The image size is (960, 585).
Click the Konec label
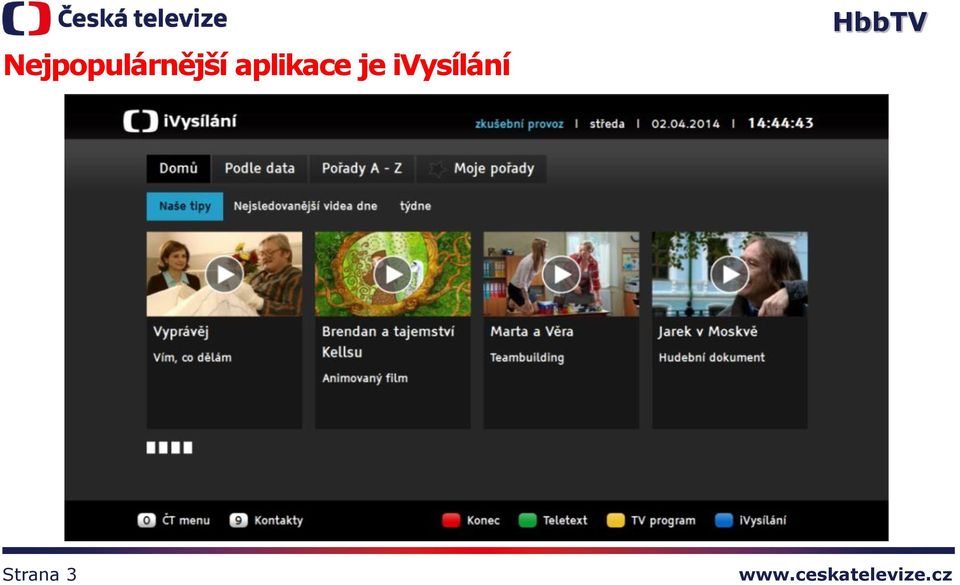click(483, 520)
